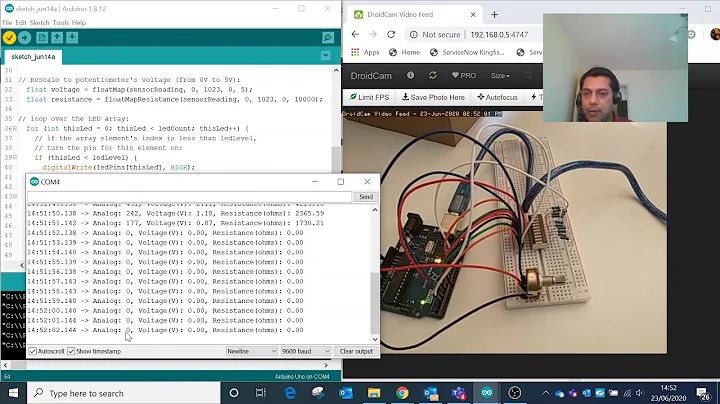Viewport: 720px width, 404px height.
Task: Click the PRO heart link
Action: tap(464, 75)
